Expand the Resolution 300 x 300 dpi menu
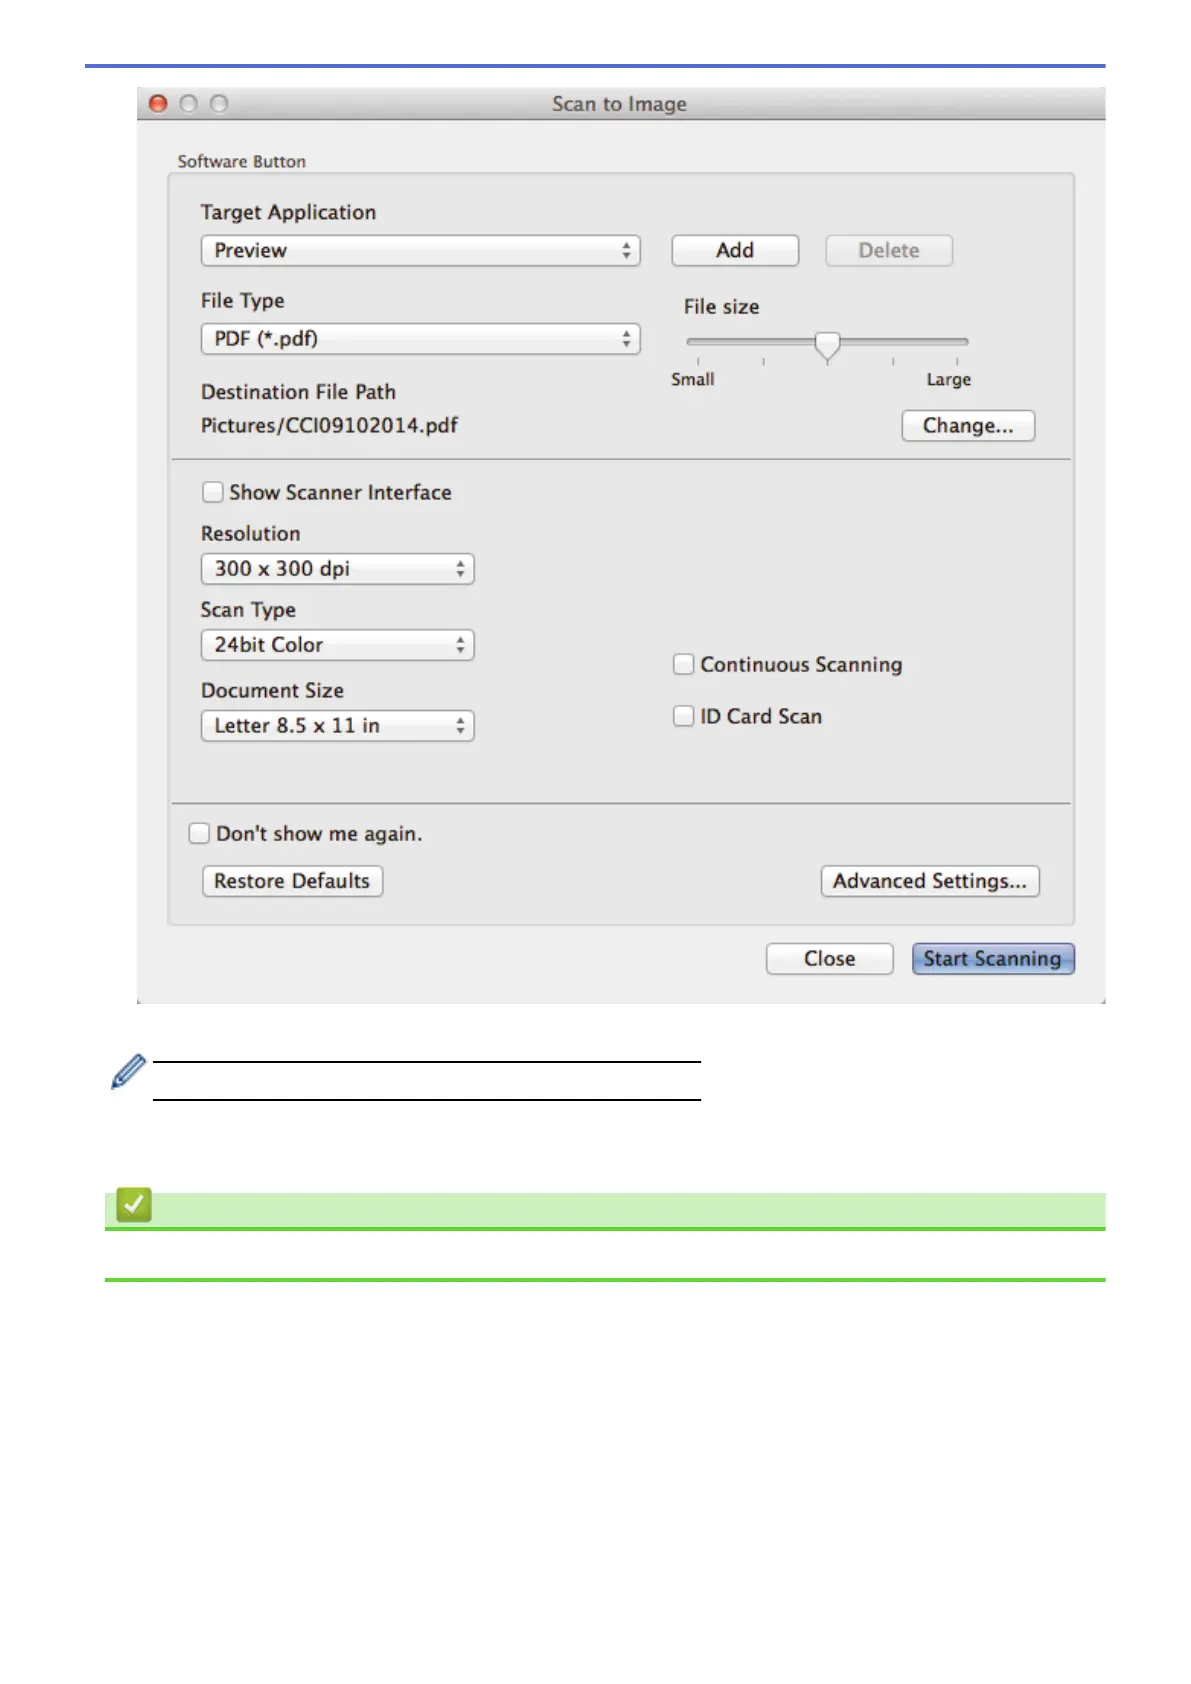Viewport: 1191px width, 1684px height. 337,568
